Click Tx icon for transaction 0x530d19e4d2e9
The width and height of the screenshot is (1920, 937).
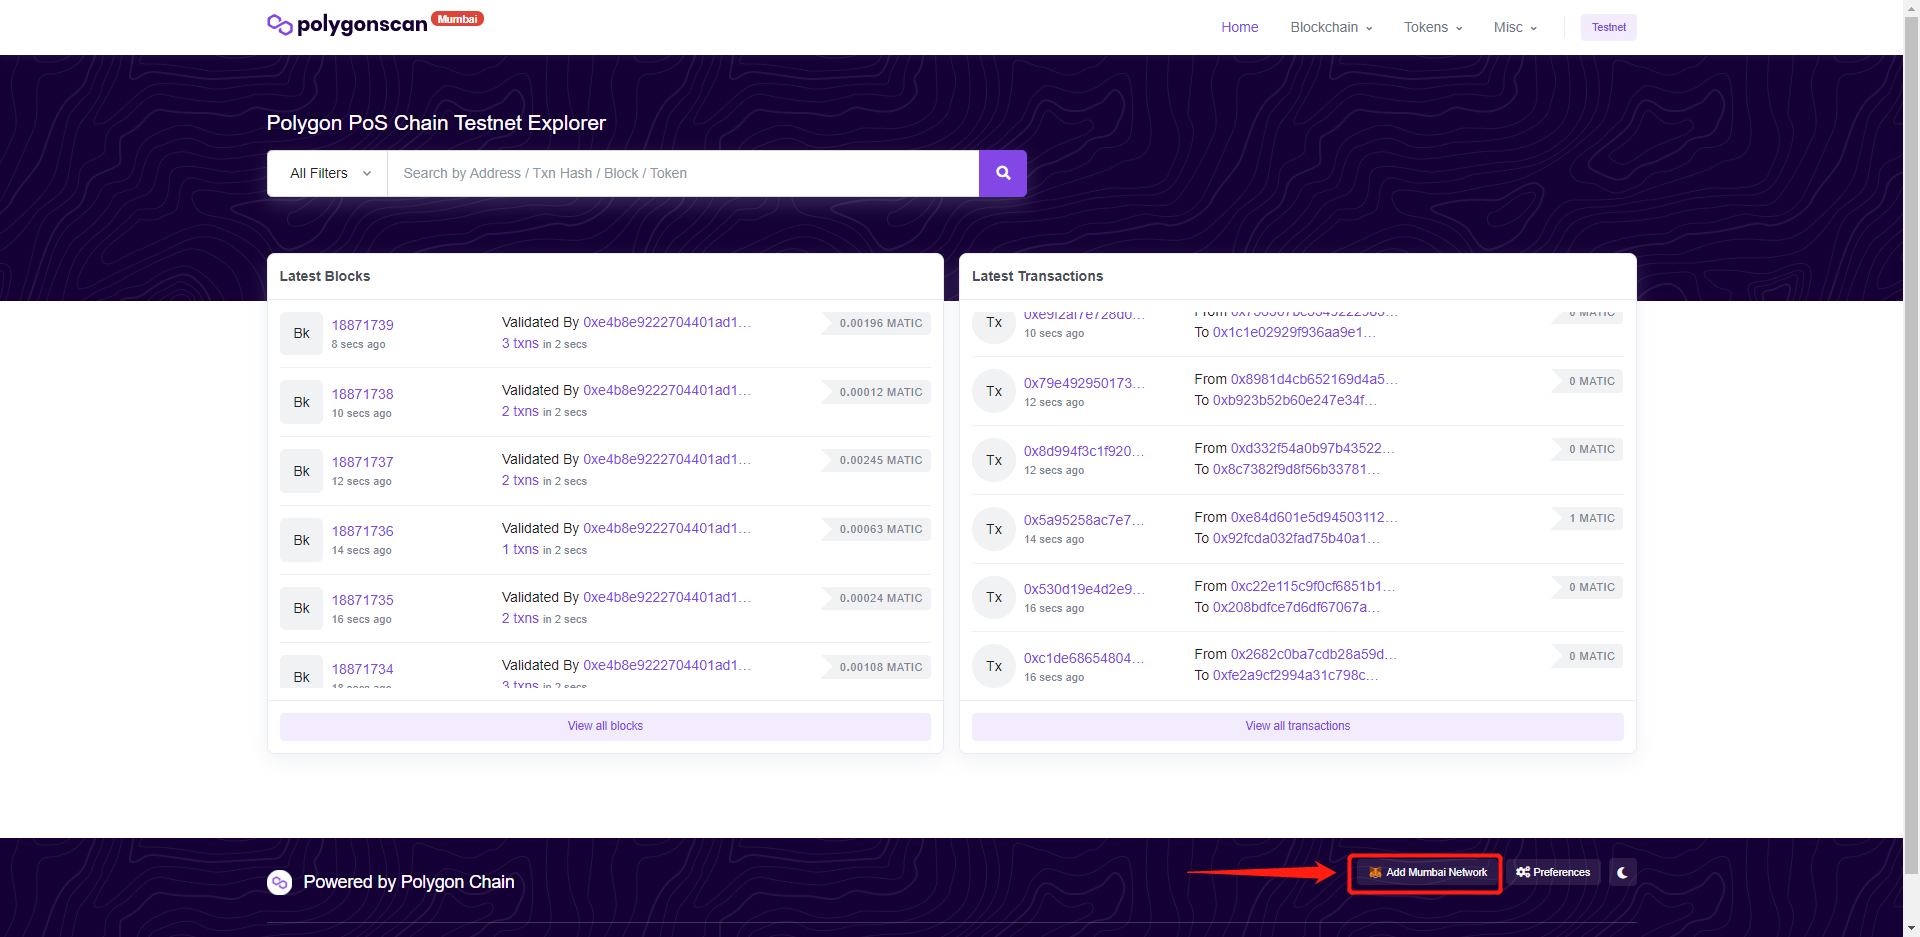[x=994, y=597]
